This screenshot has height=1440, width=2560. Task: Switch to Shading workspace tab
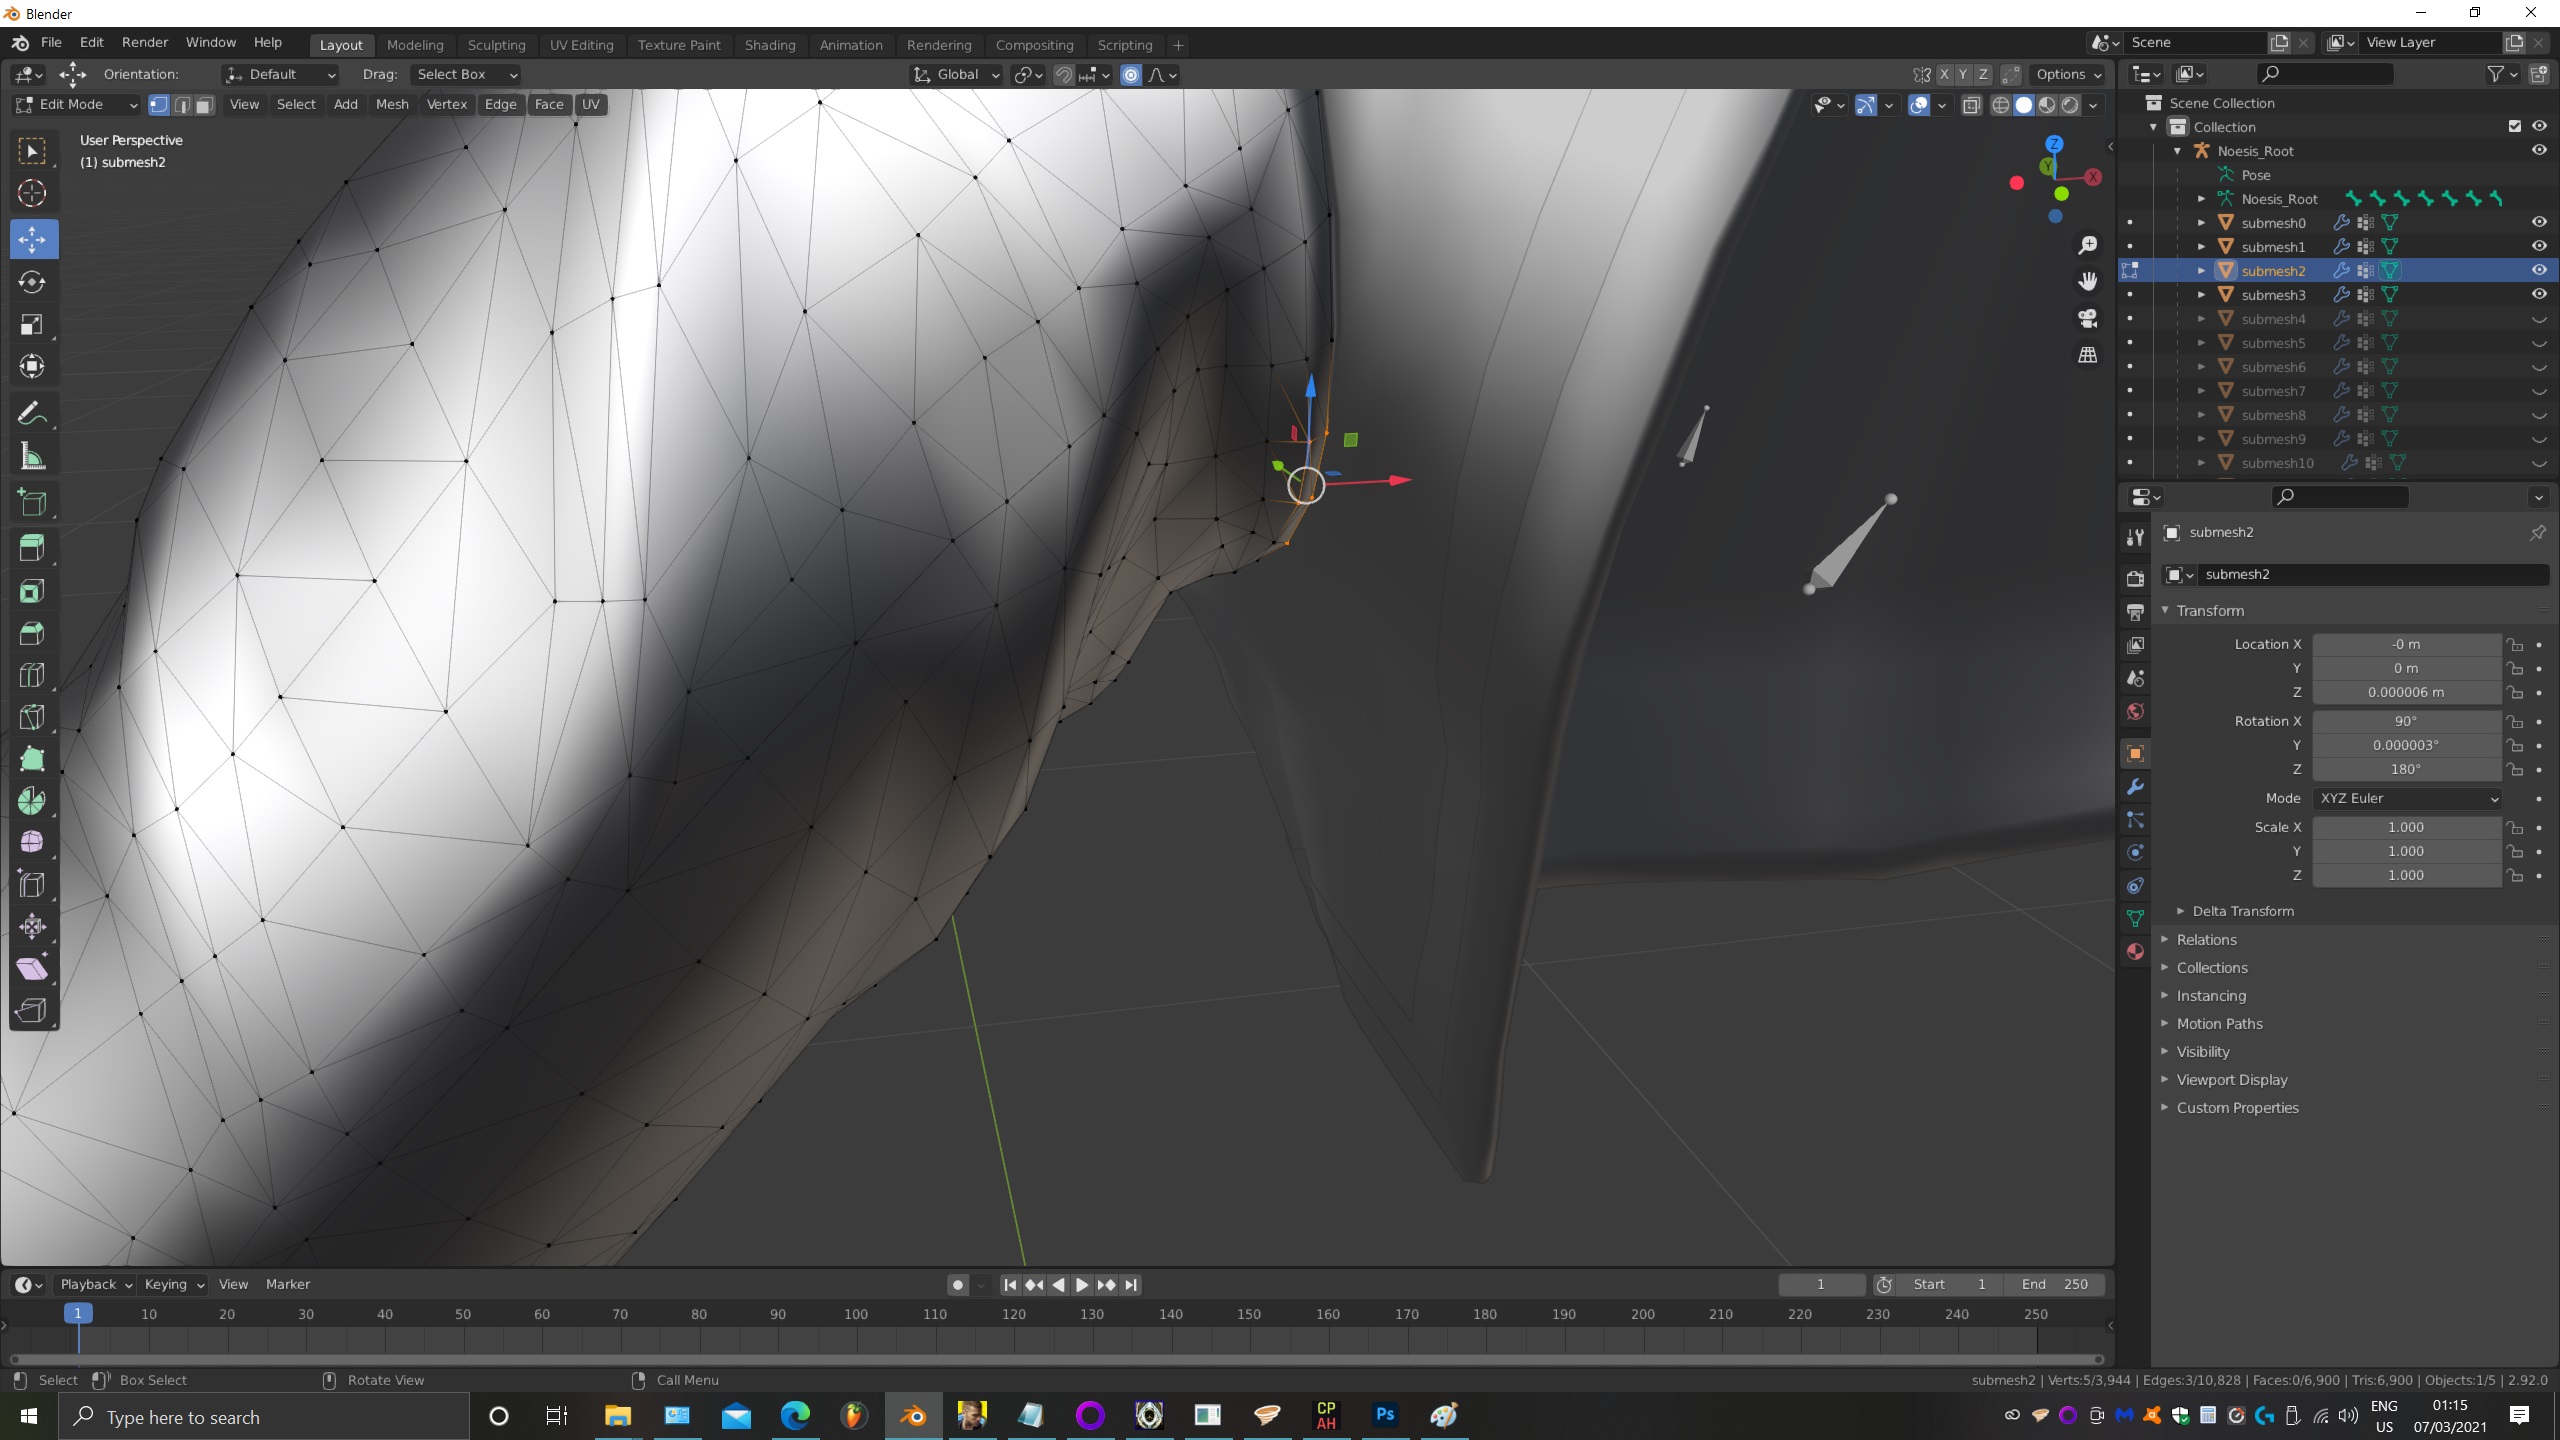click(769, 45)
